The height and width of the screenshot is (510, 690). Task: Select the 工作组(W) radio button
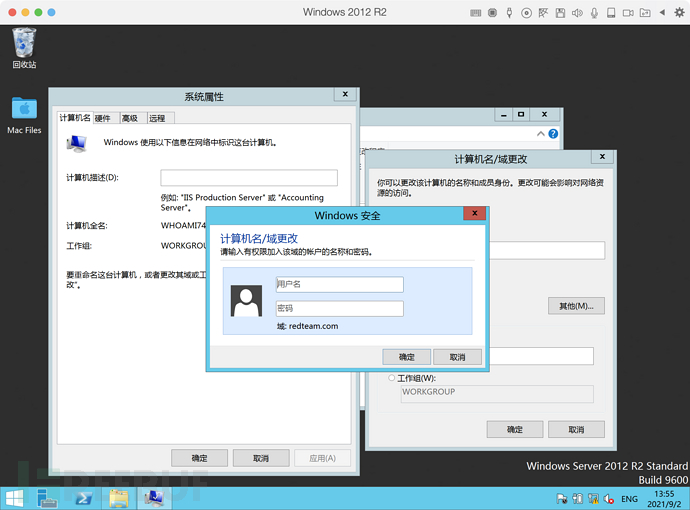point(391,378)
